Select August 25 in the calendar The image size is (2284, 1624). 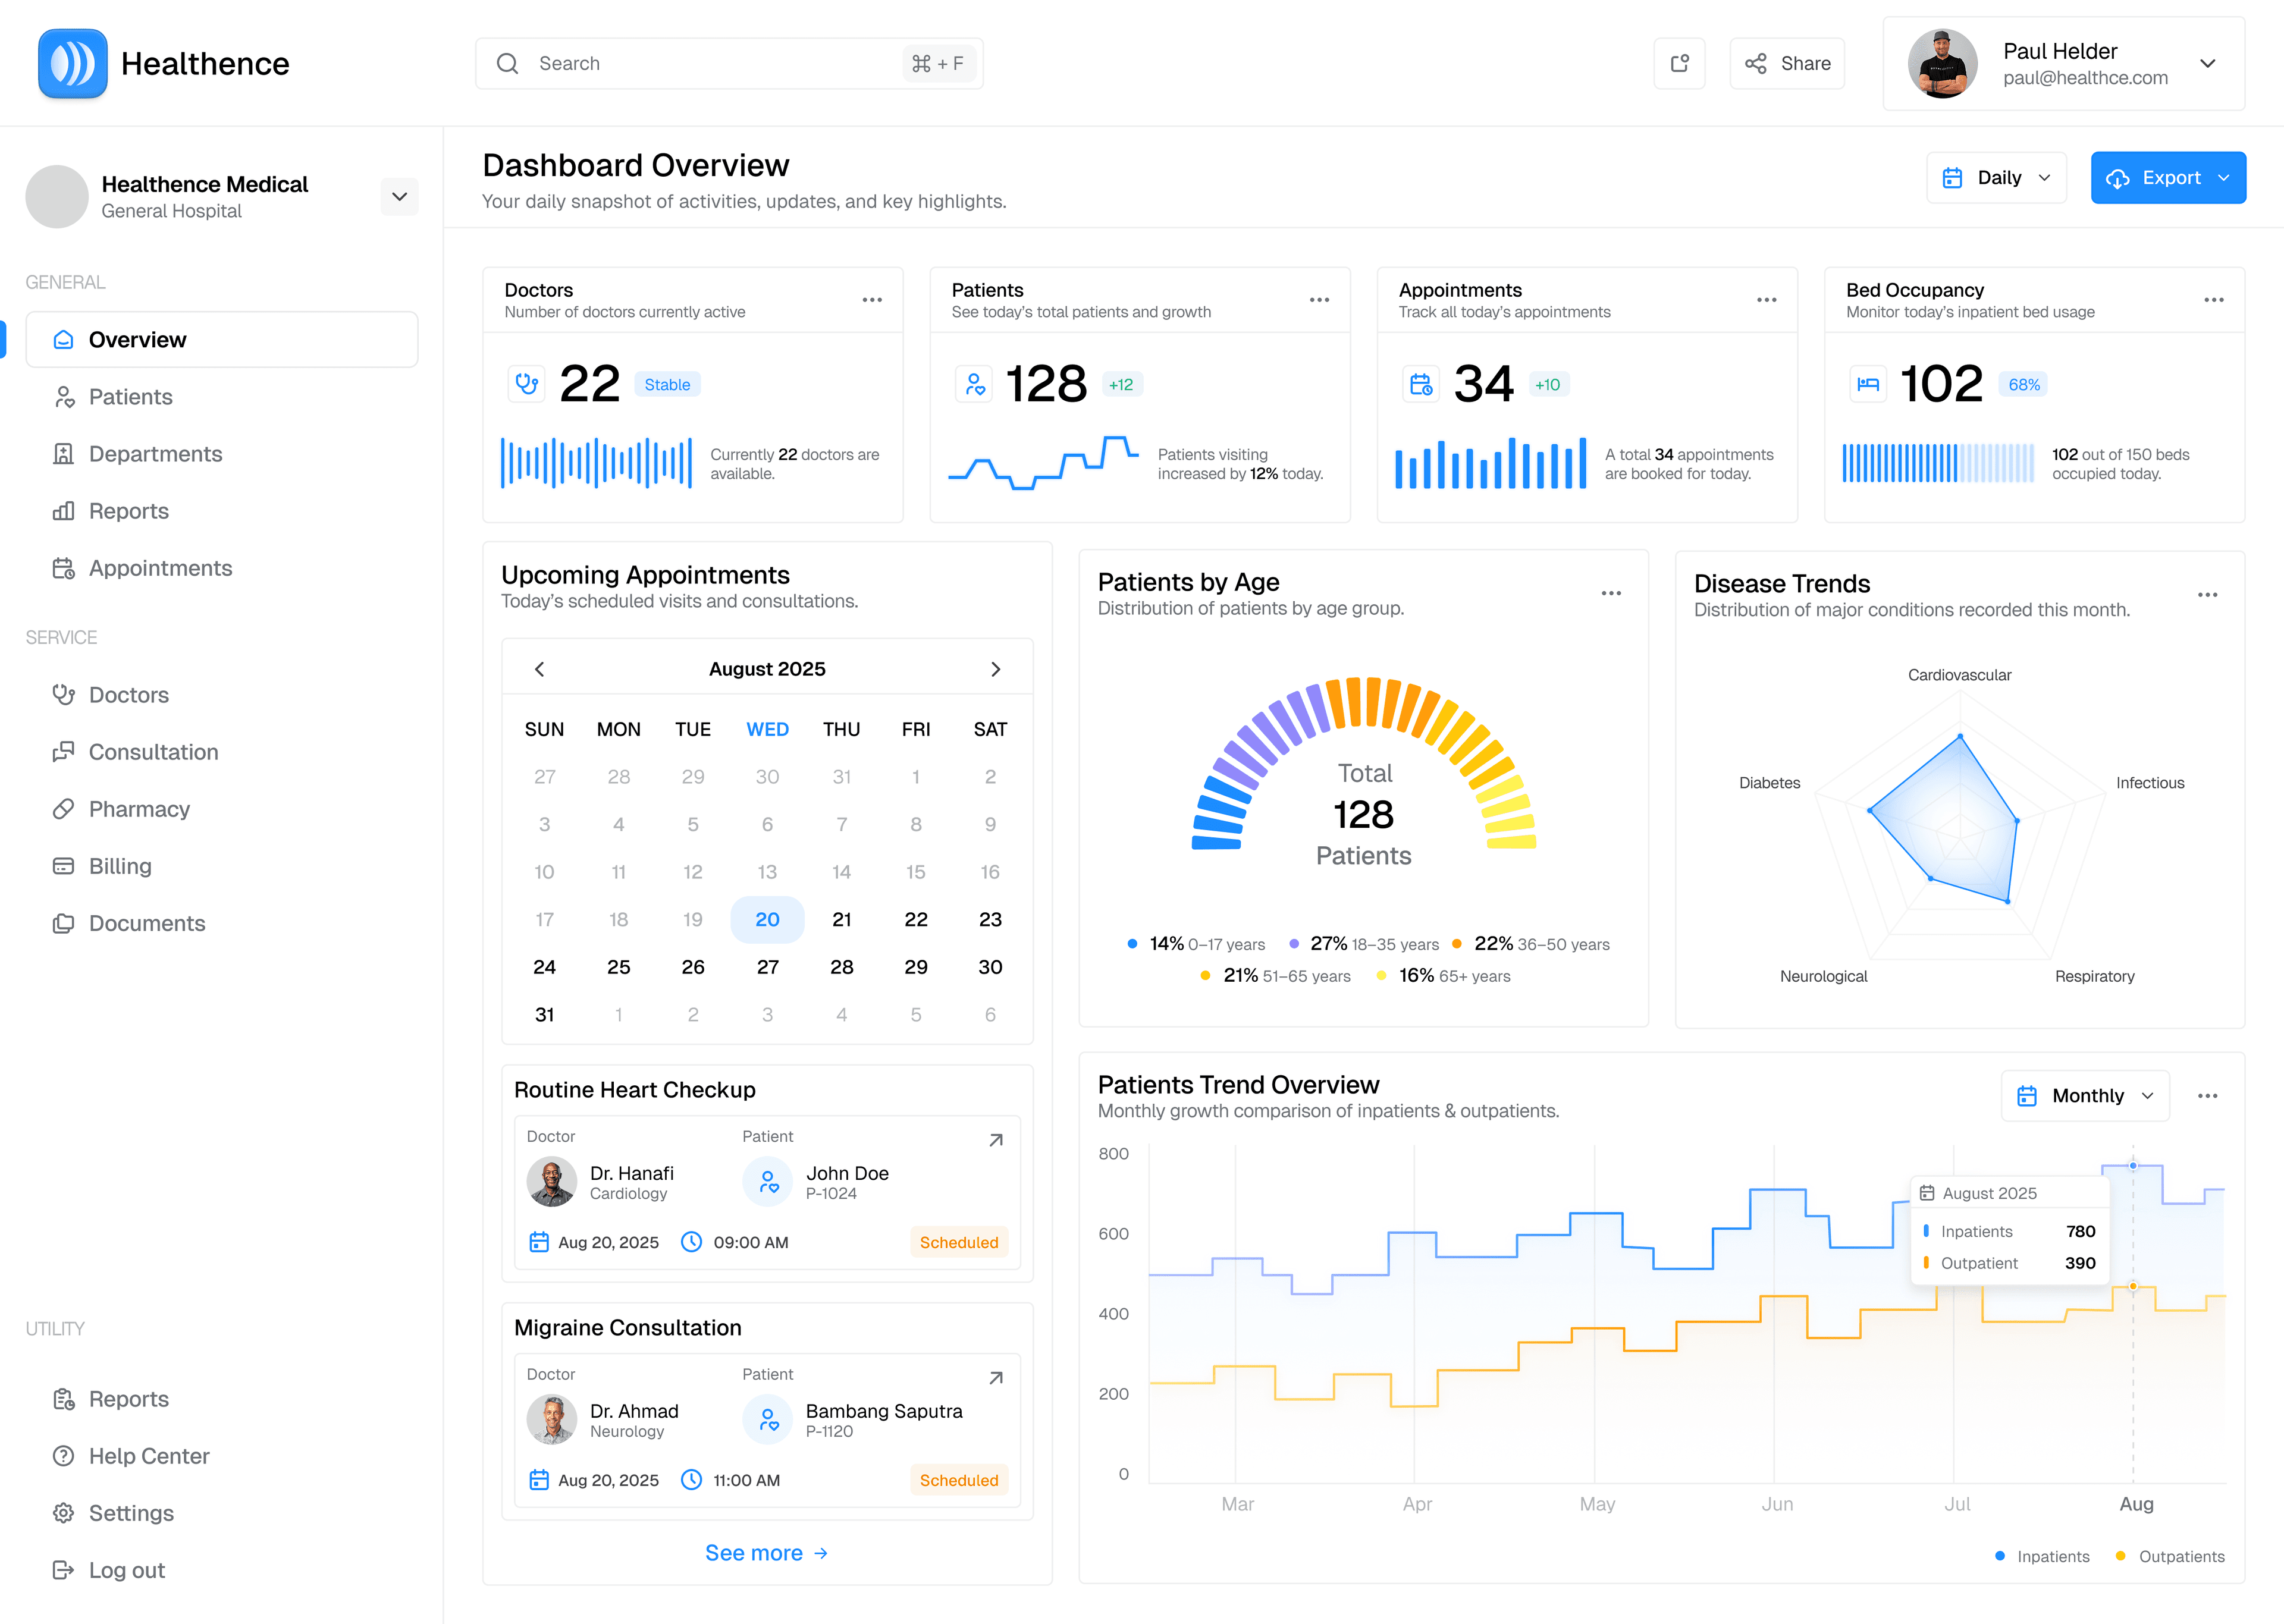point(619,967)
